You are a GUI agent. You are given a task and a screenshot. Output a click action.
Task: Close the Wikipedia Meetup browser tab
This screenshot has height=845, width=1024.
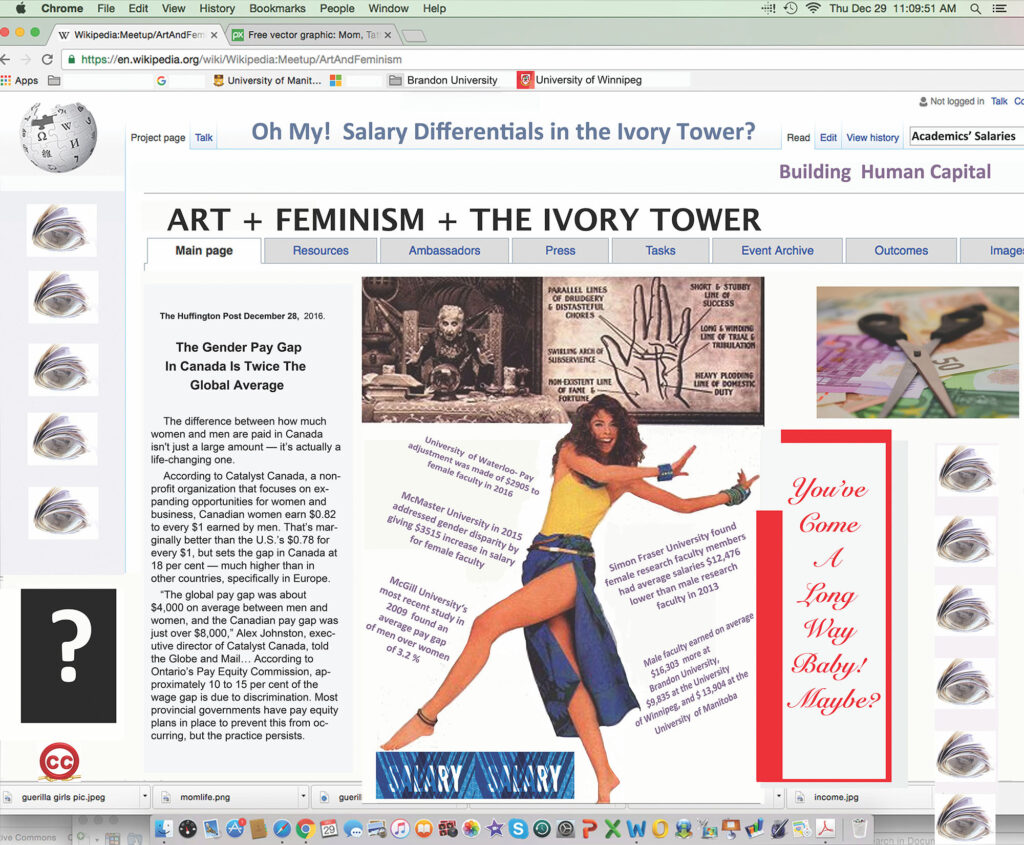click(x=214, y=35)
